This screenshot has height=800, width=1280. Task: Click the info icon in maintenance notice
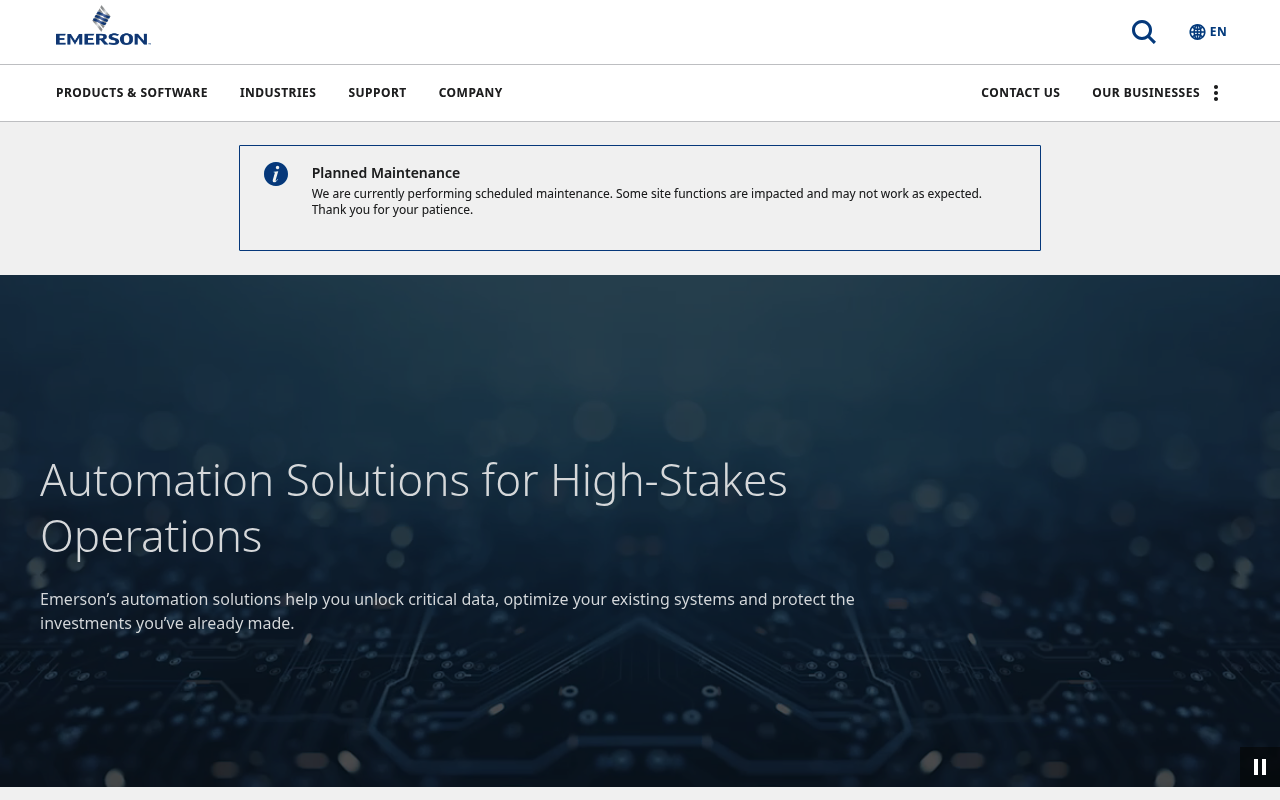[276, 174]
